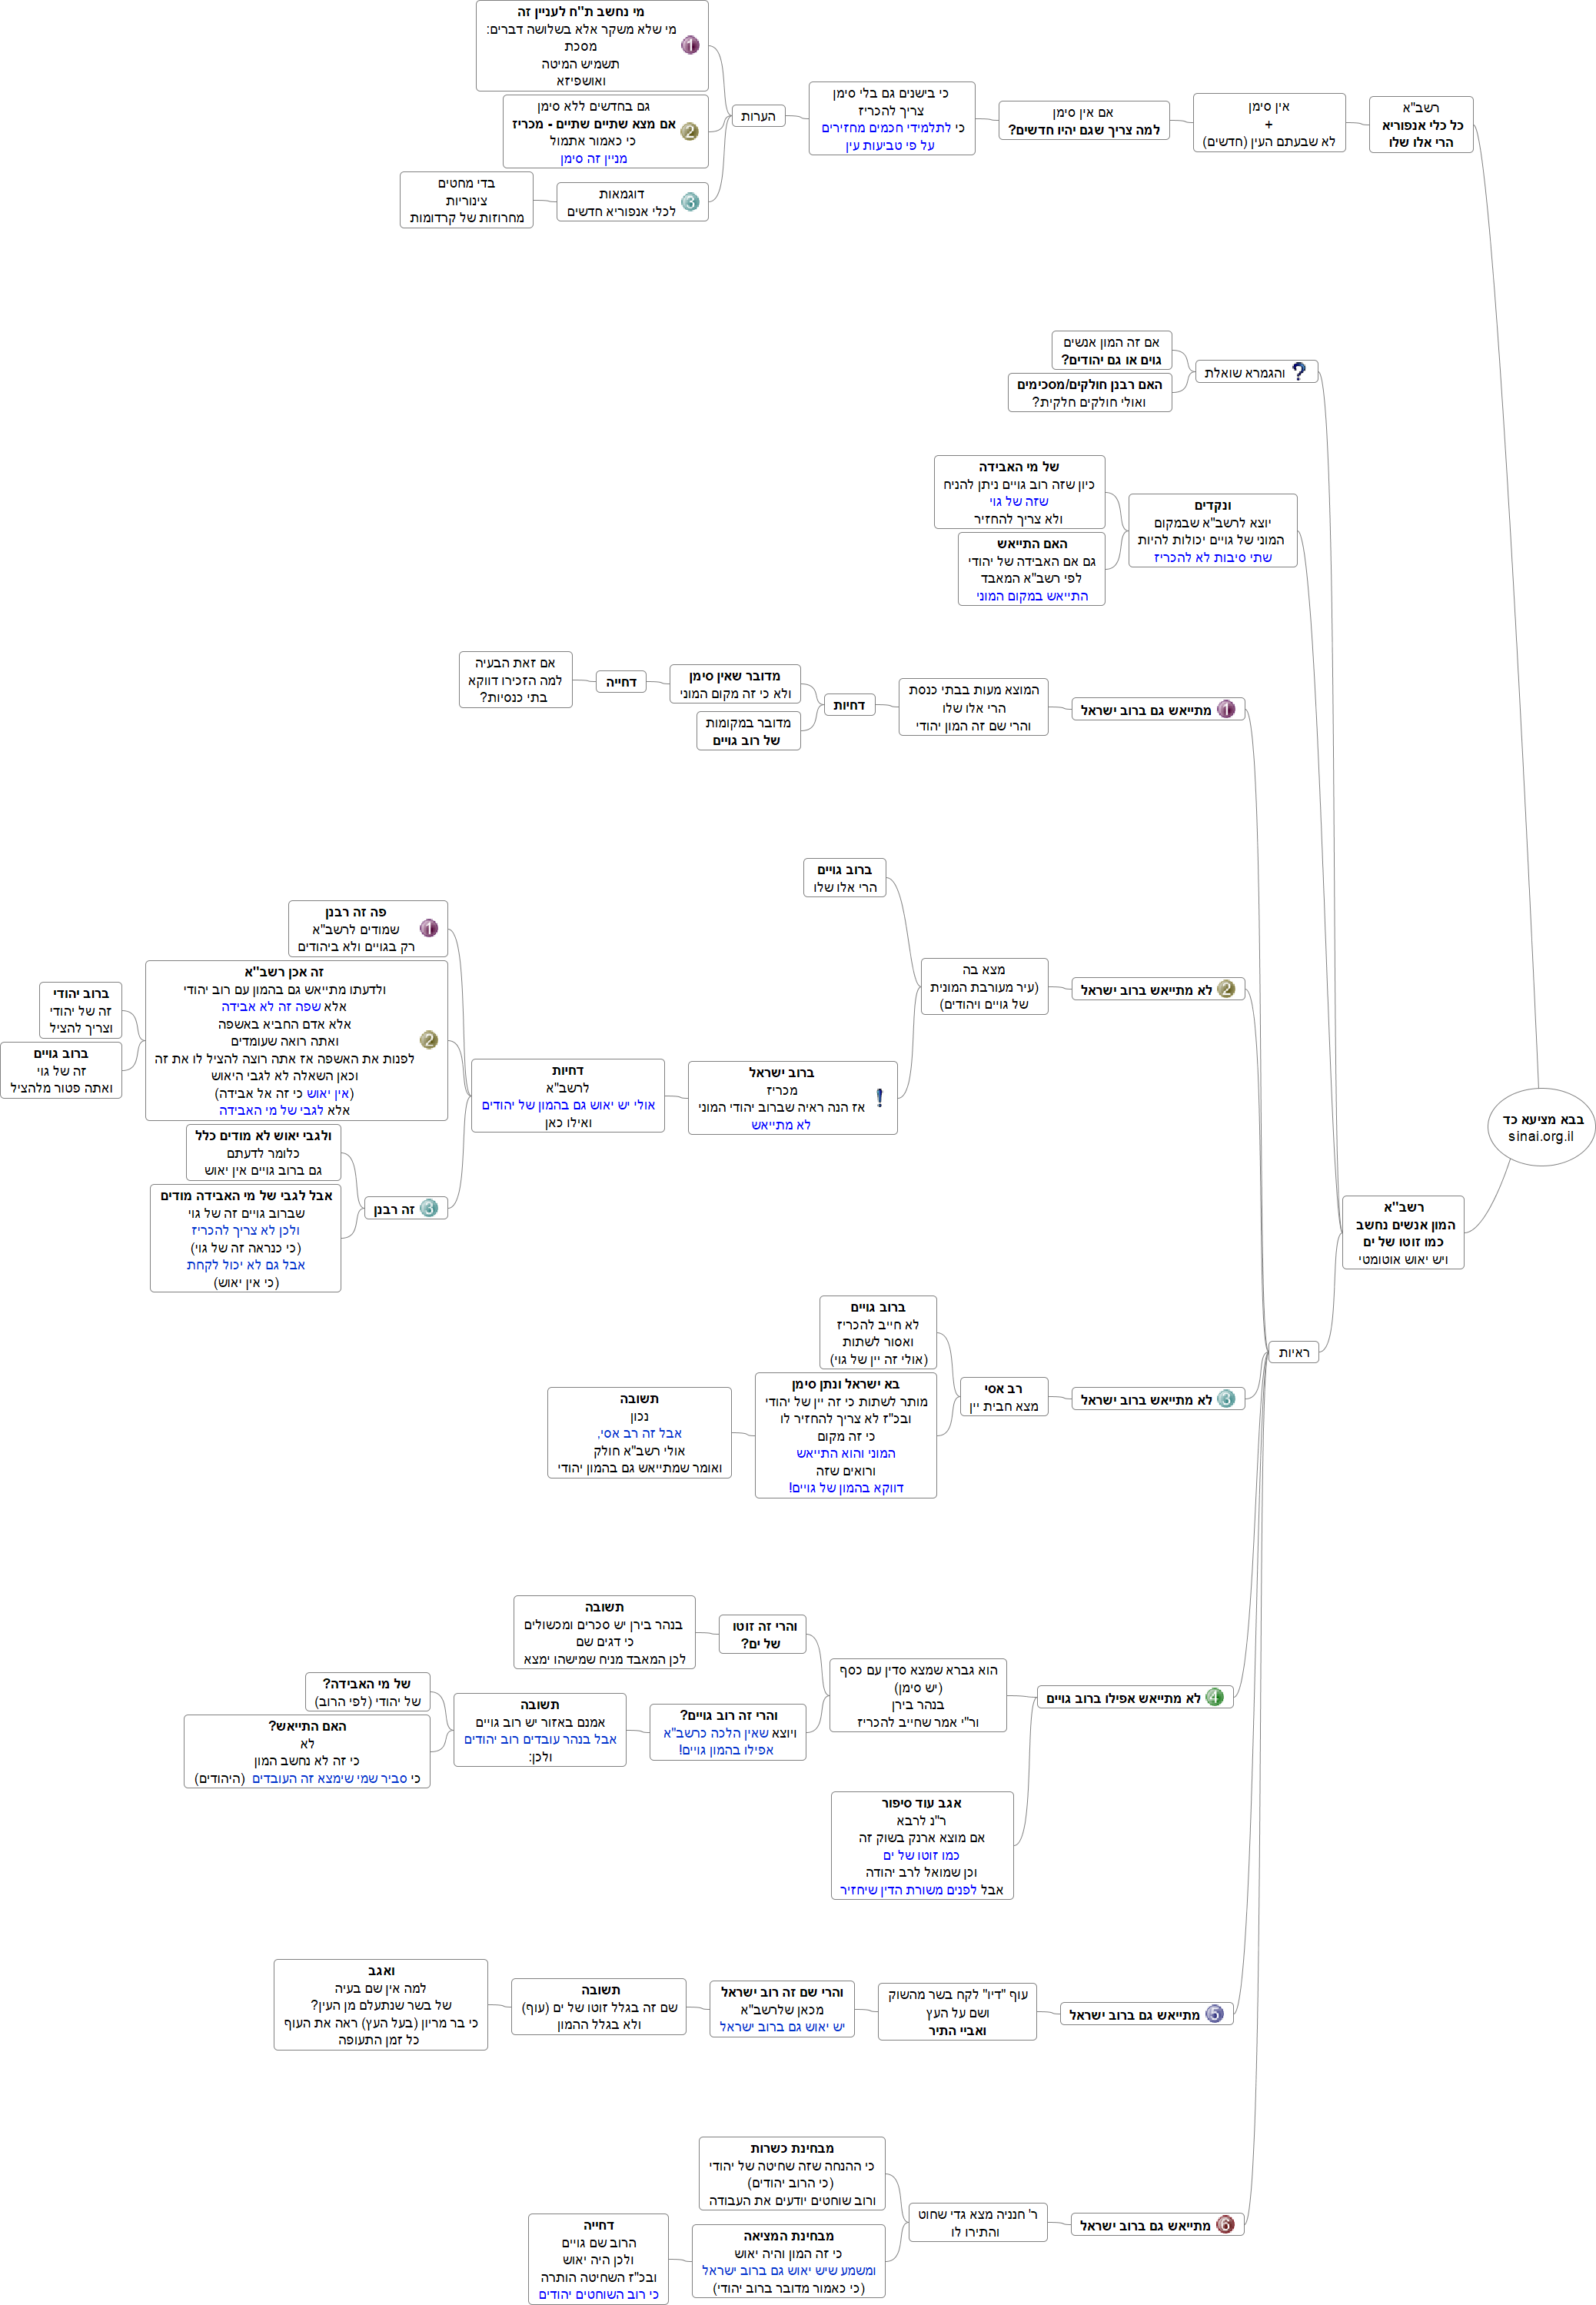Click the olive 2 icon in "זה אכן רשב"א" node
Viewport: 1596px width, 2305px height.
coord(429,1040)
